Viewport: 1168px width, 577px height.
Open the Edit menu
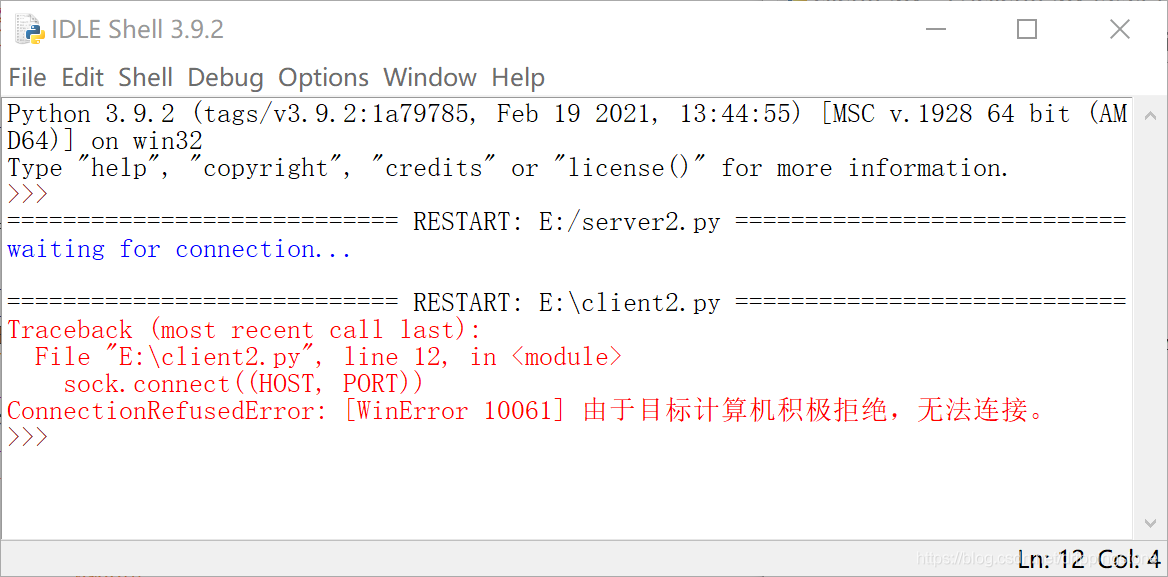[x=82, y=77]
